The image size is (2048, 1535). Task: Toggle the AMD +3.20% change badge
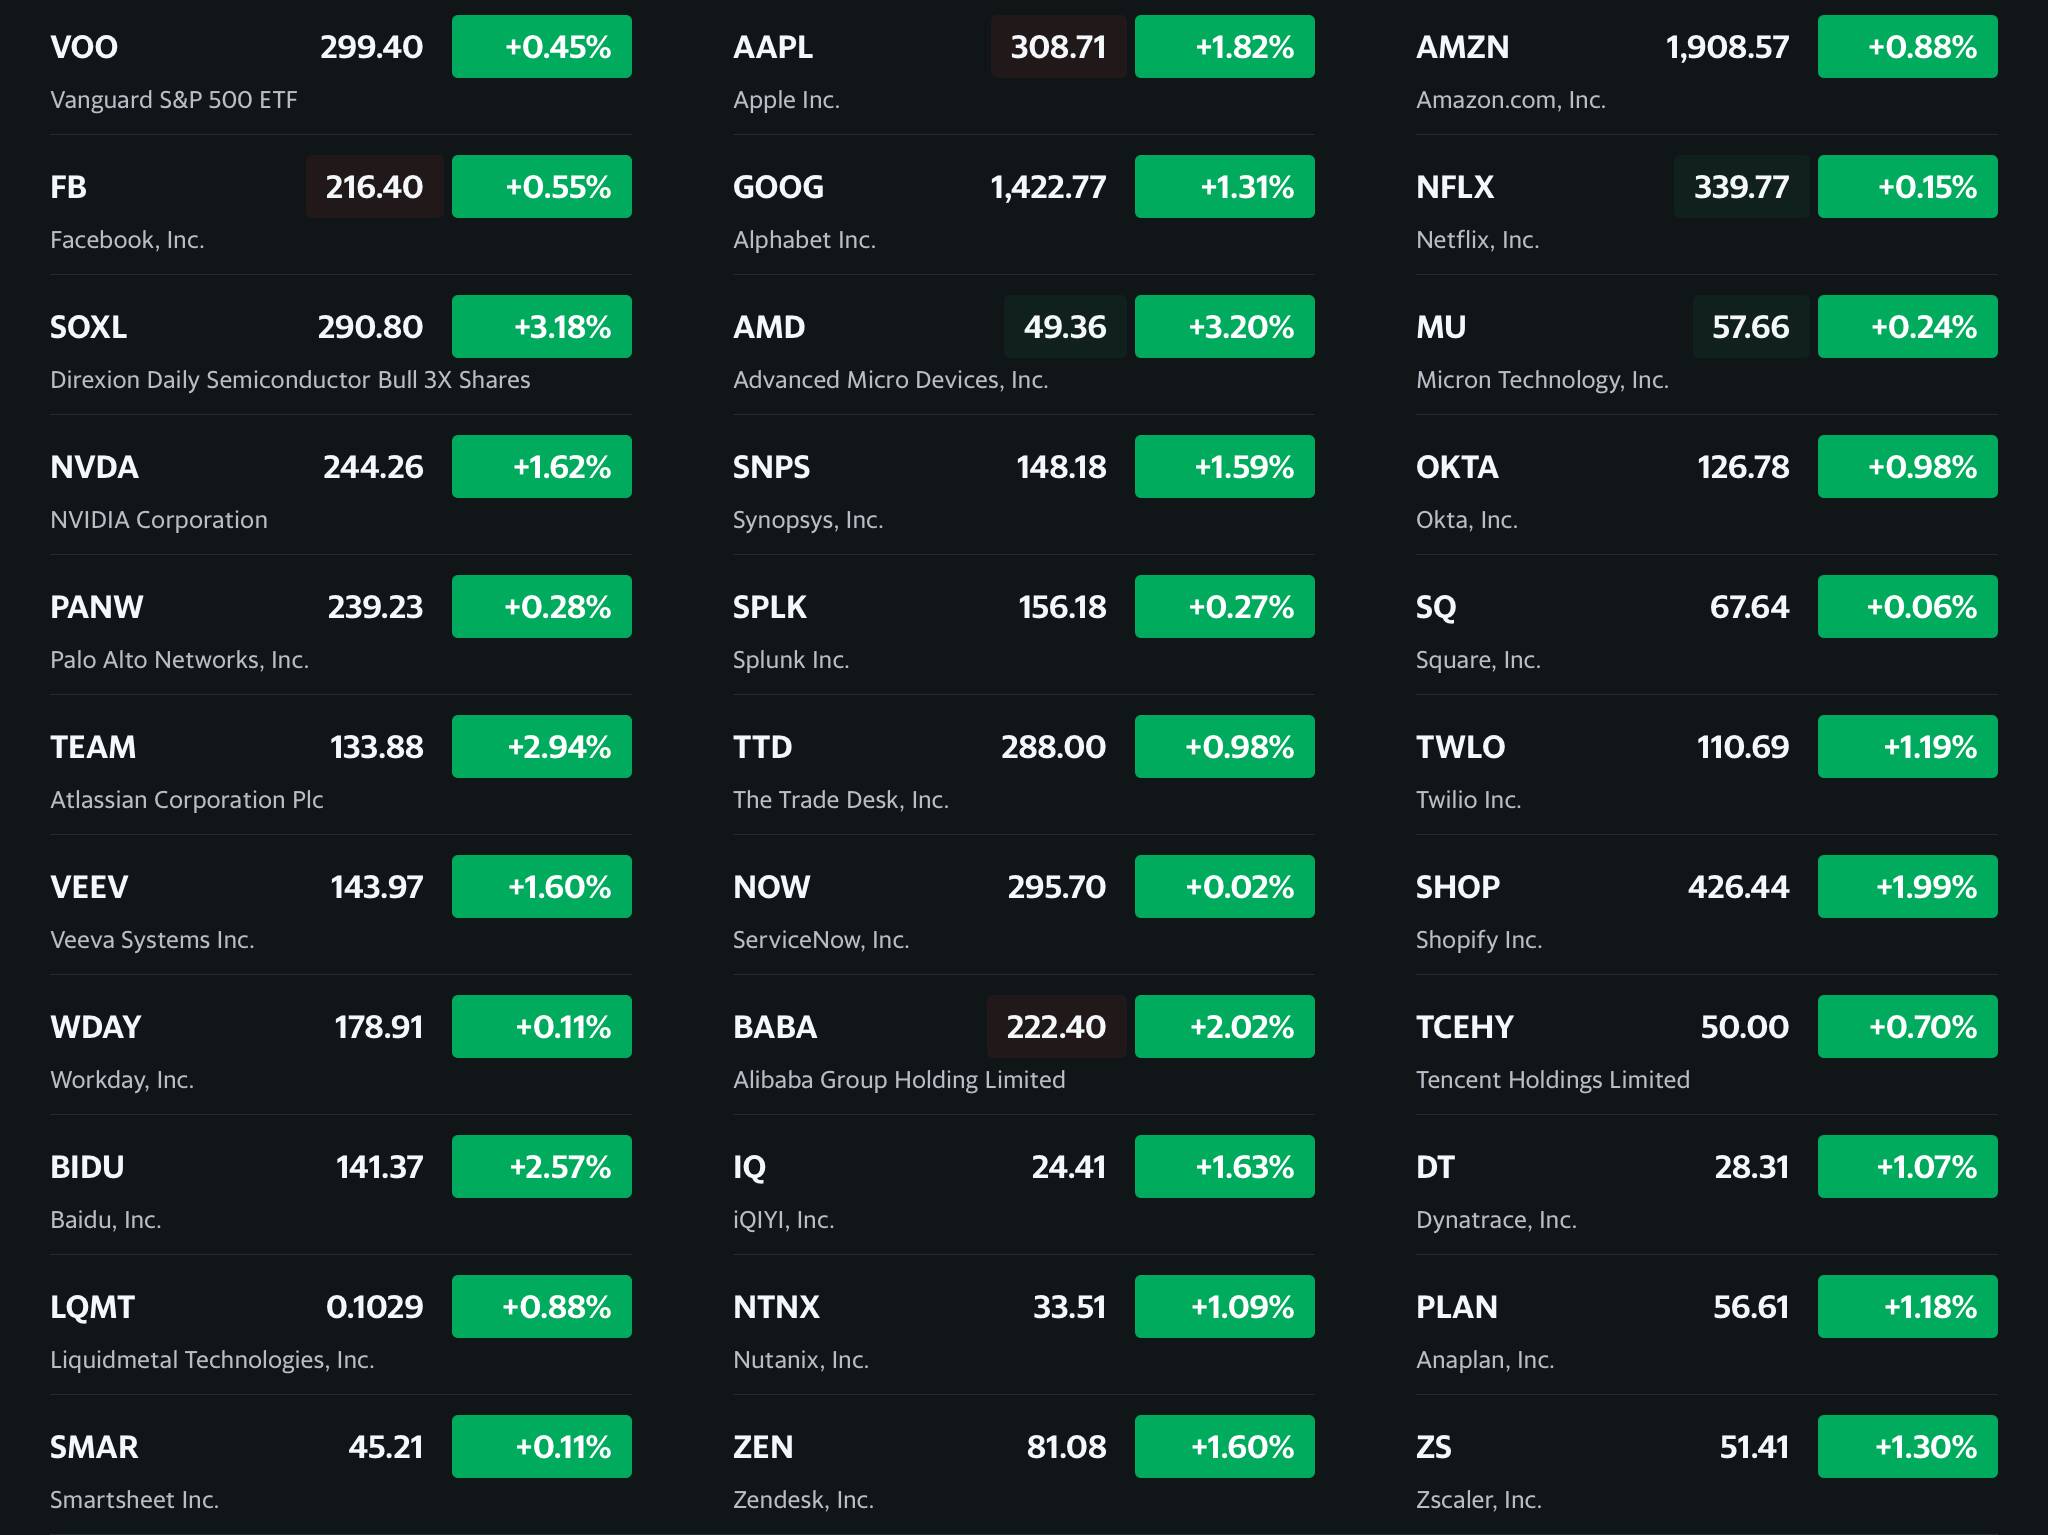(x=1224, y=327)
